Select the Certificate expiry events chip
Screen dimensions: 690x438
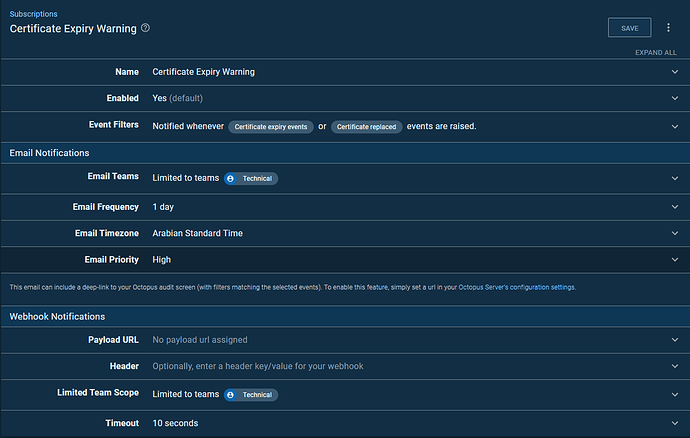[x=271, y=127]
